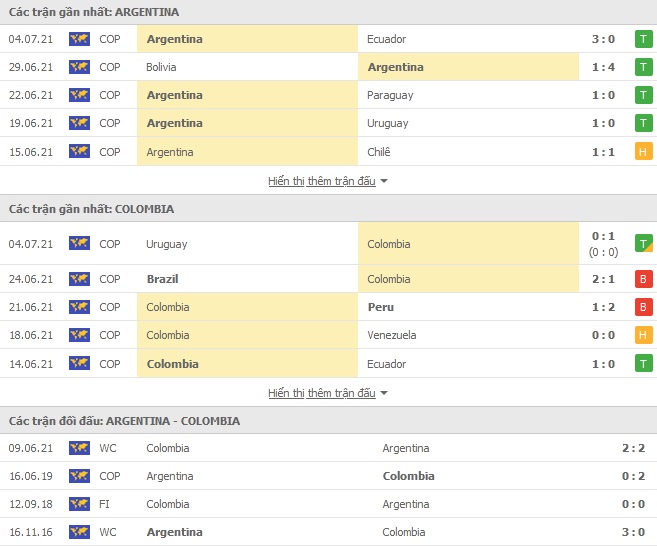Screen dimensions: 657x546
Task: Expand more Argentina matches via dropdown arrow
Action: [384, 181]
